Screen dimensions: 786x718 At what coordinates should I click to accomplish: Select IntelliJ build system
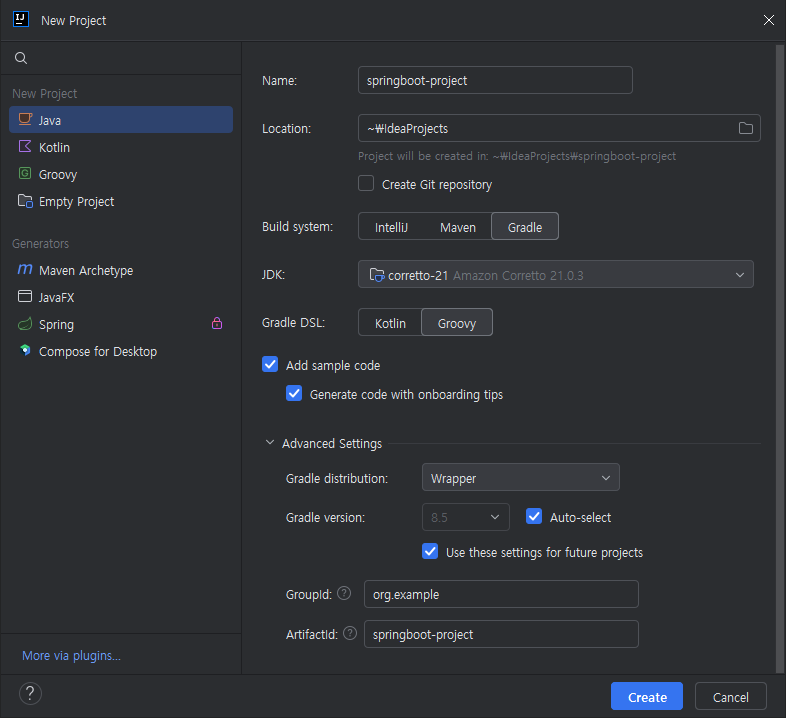[x=391, y=227]
